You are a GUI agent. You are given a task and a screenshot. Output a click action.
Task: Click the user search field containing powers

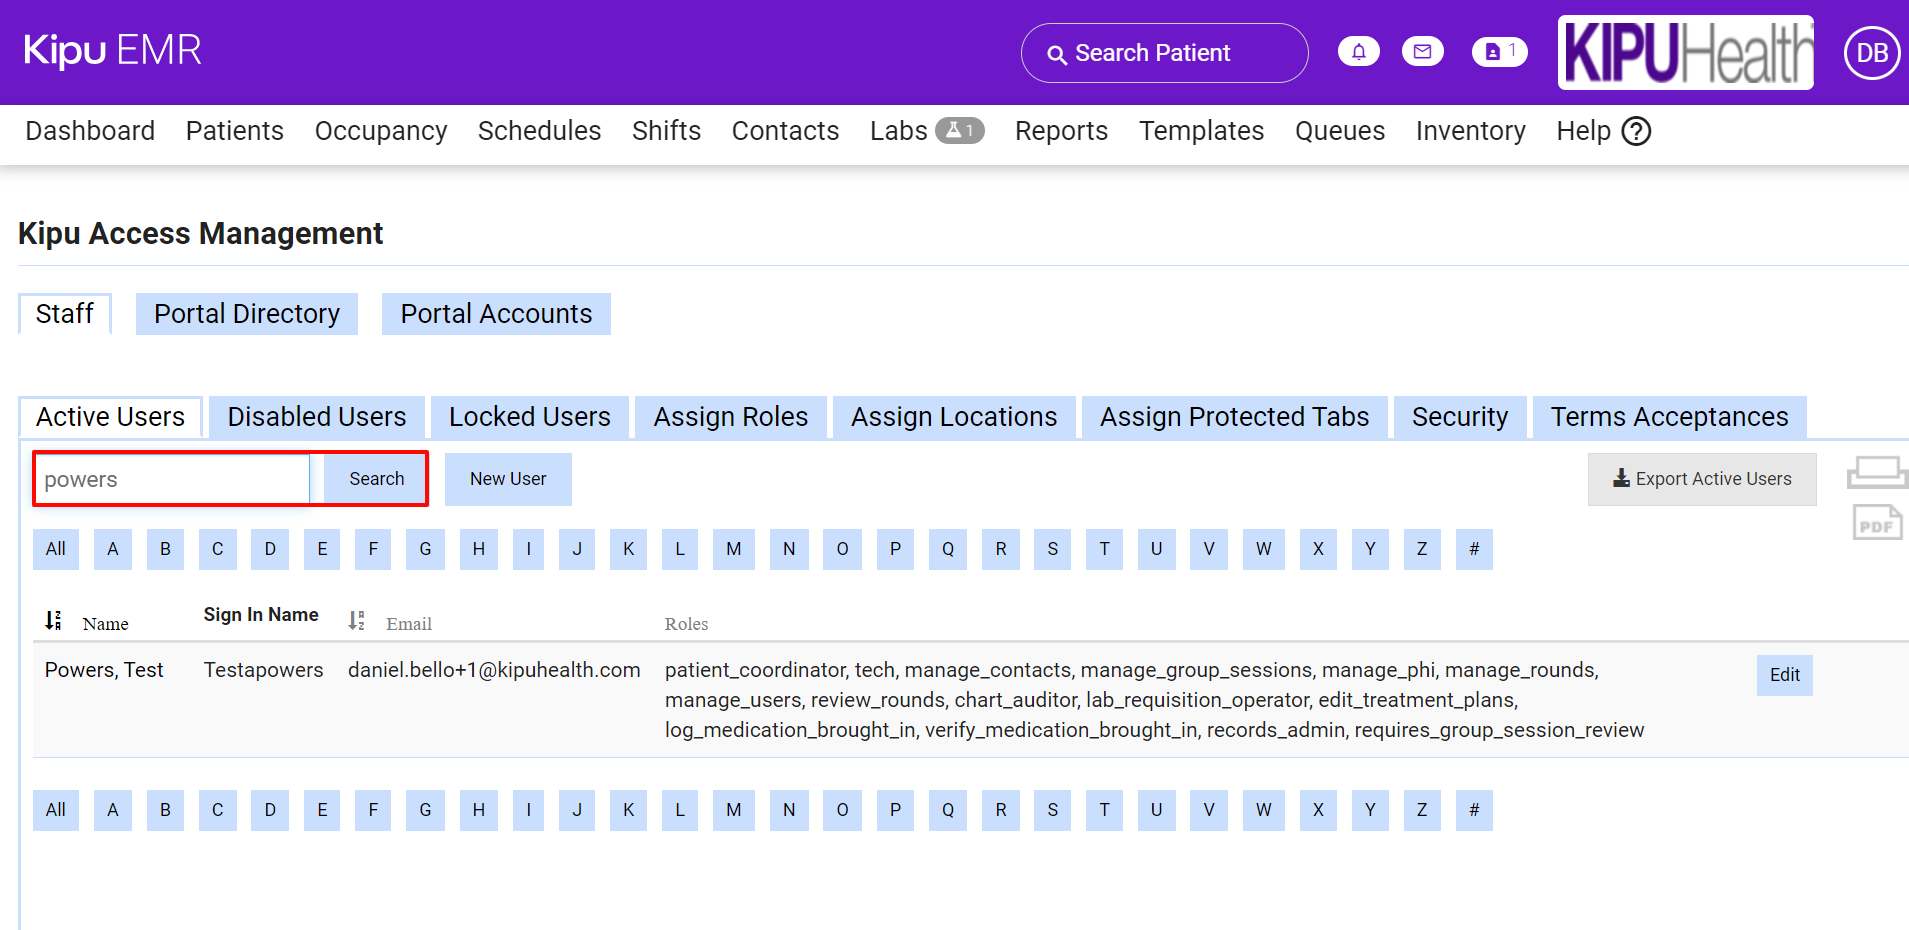[x=172, y=479]
